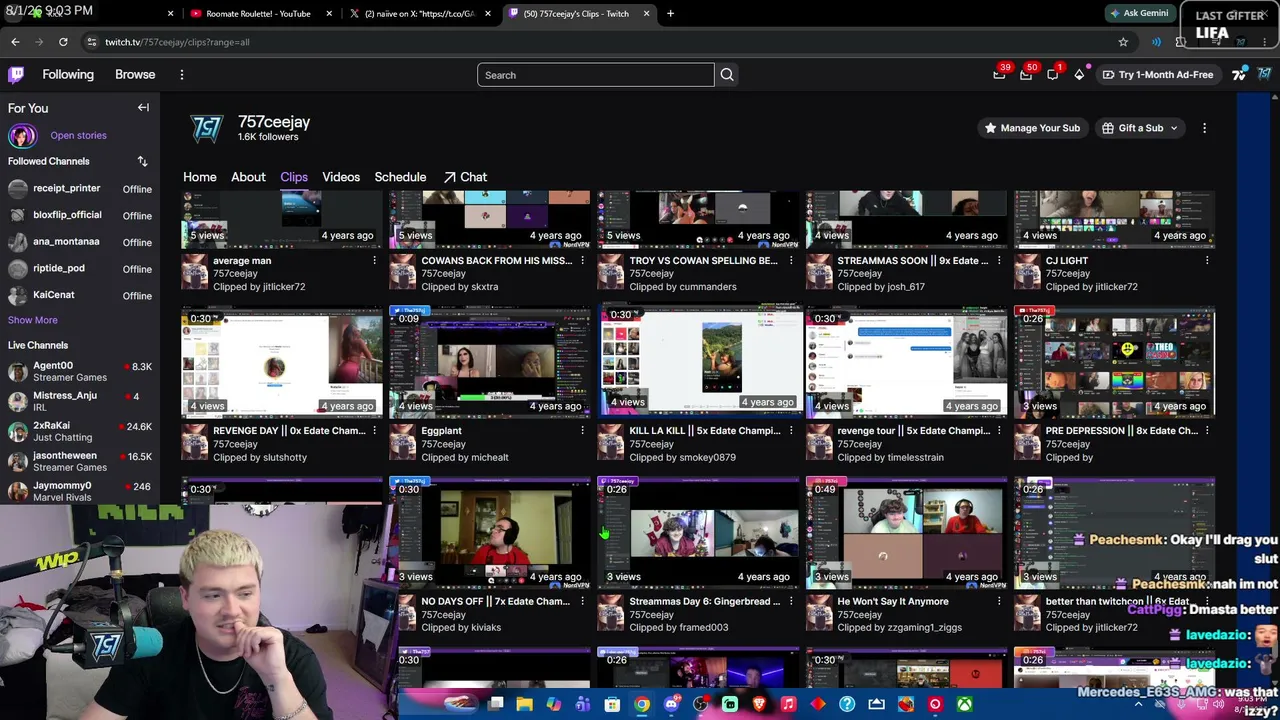Open 2xRaKai live channel in sidebar

80,431
